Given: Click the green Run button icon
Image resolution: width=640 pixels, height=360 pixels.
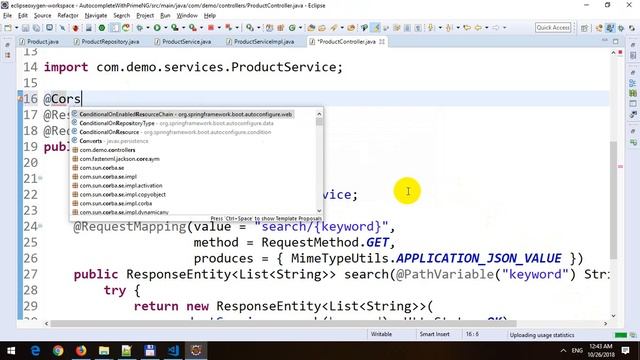Looking at the screenshot, I should [157, 28].
